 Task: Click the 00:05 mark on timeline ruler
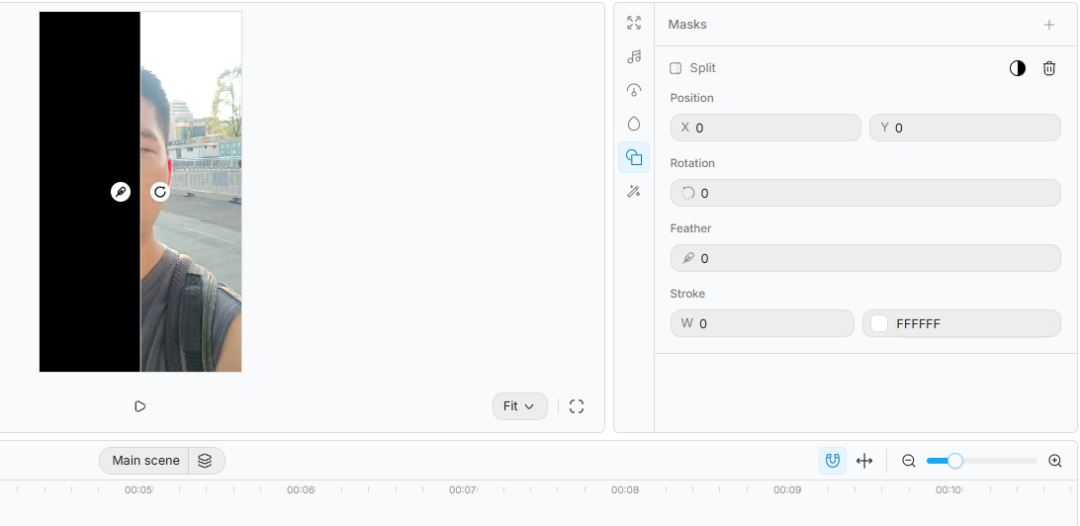click(x=138, y=490)
